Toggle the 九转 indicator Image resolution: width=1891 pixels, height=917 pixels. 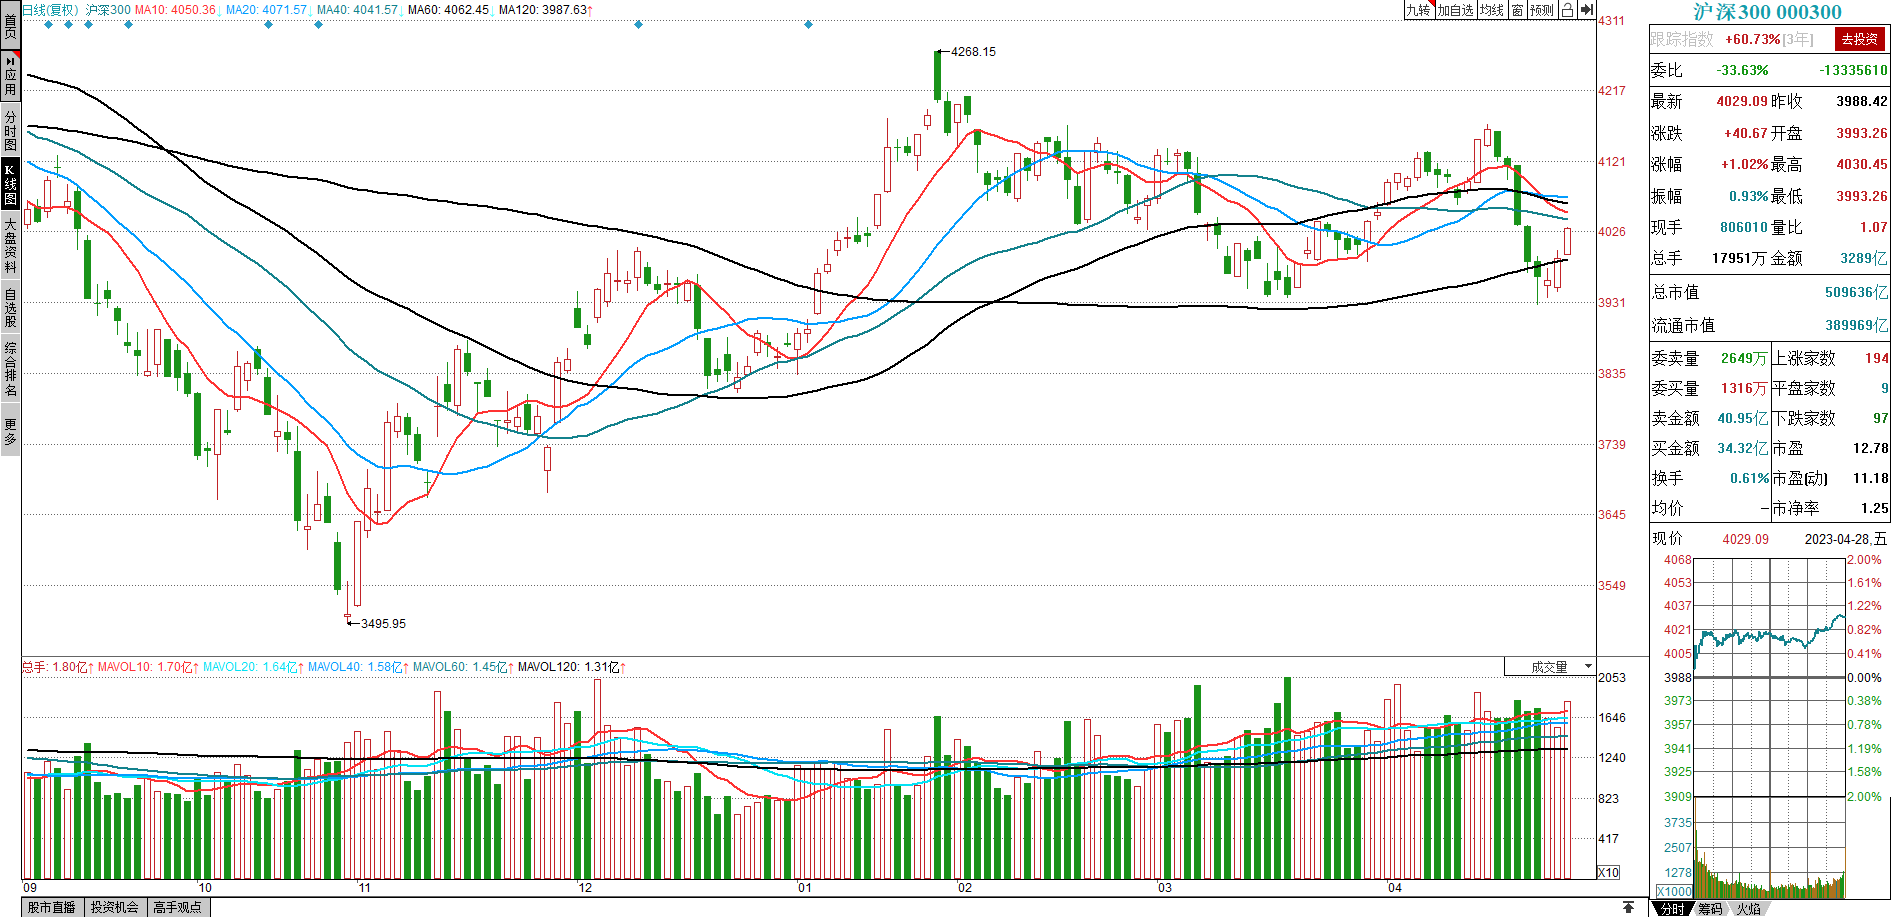(x=1418, y=10)
